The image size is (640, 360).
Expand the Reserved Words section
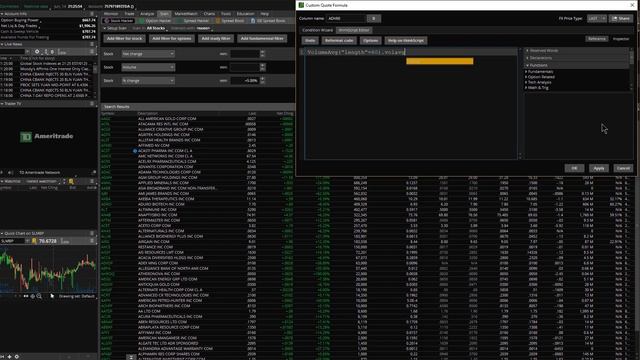[x=527, y=51]
